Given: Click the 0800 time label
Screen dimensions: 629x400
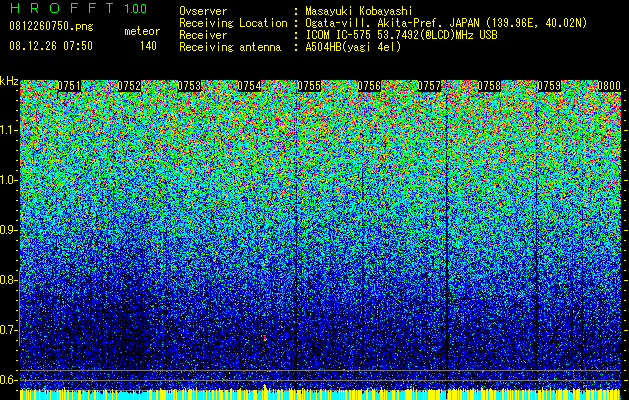Looking at the screenshot, I should 609,86.
